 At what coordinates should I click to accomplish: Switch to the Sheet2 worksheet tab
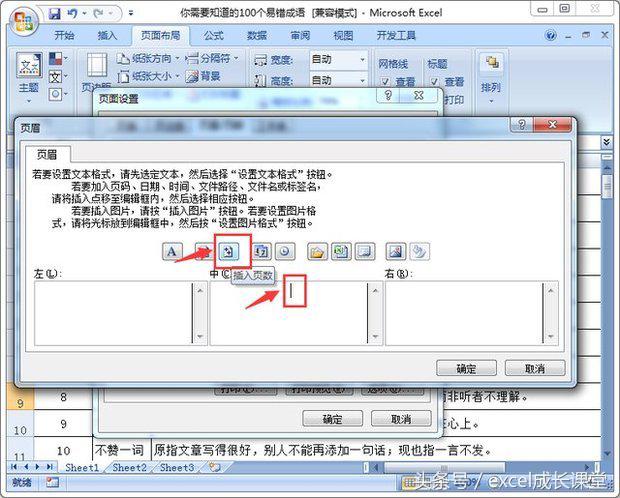pyautogui.click(x=130, y=468)
